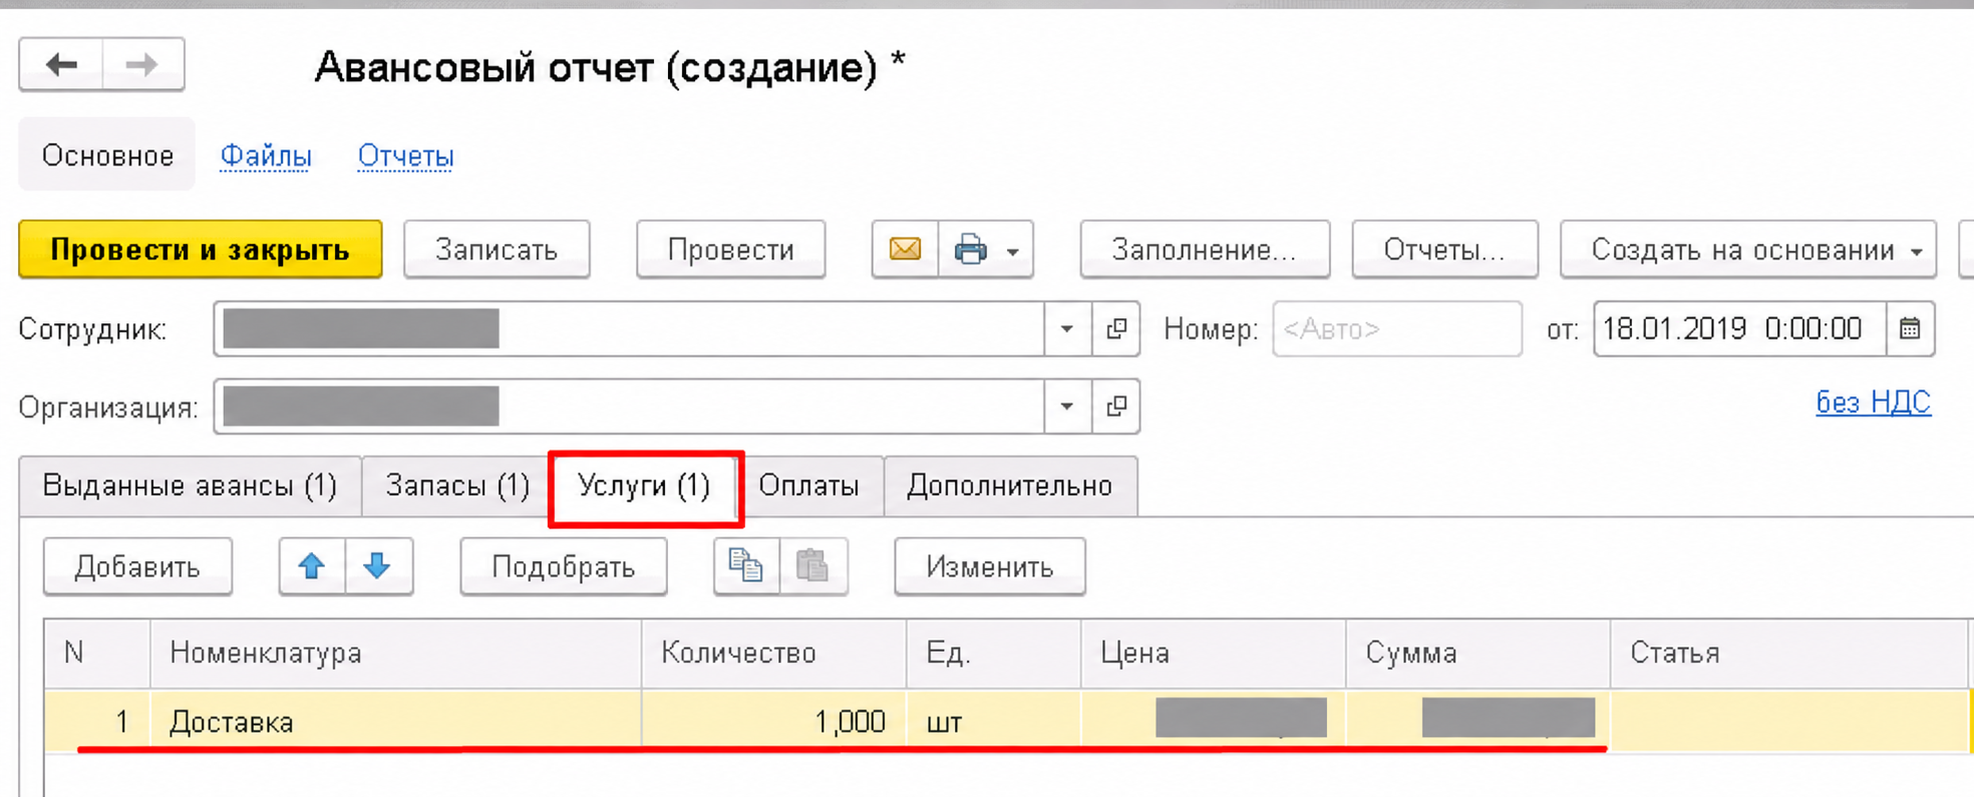Viewport: 1974px width, 797px height.
Task: Open the Файлы link
Action: click(x=266, y=156)
